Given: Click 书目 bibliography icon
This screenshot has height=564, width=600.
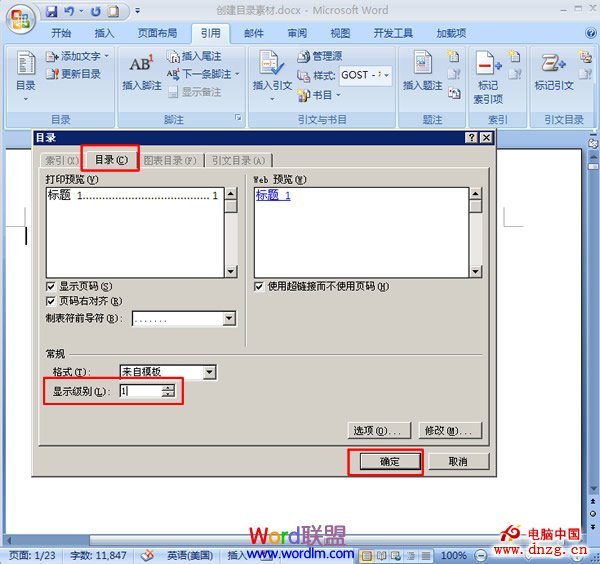Looking at the screenshot, I should click(303, 95).
